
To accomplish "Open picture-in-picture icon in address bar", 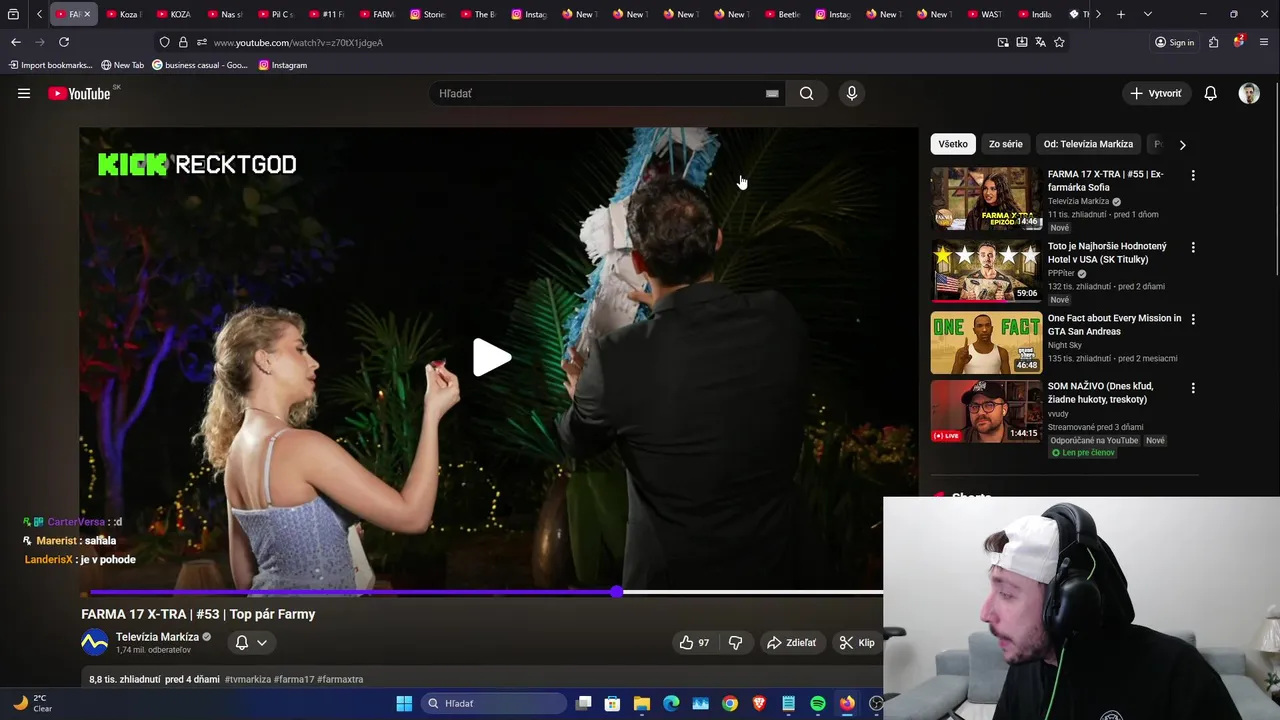I will (x=1003, y=42).
